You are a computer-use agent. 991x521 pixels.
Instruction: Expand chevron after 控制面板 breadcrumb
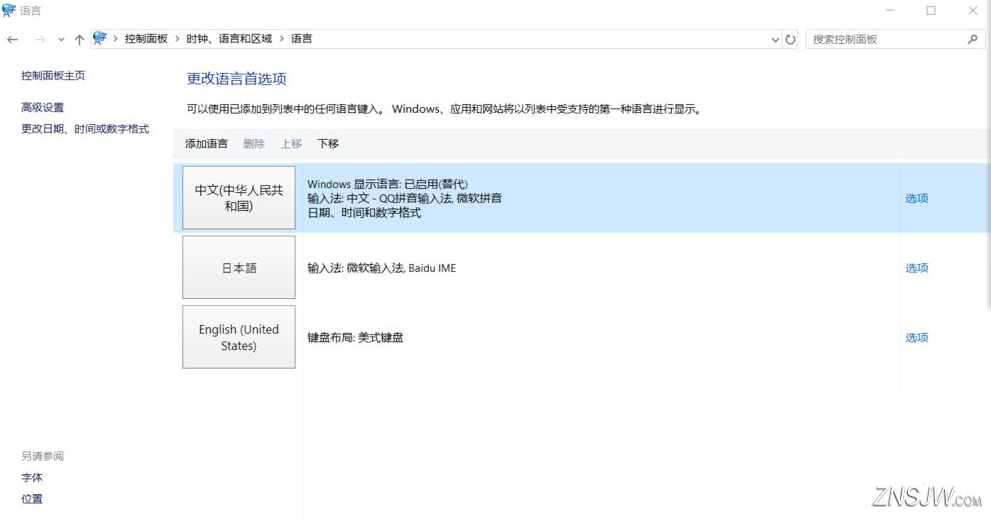(177, 39)
